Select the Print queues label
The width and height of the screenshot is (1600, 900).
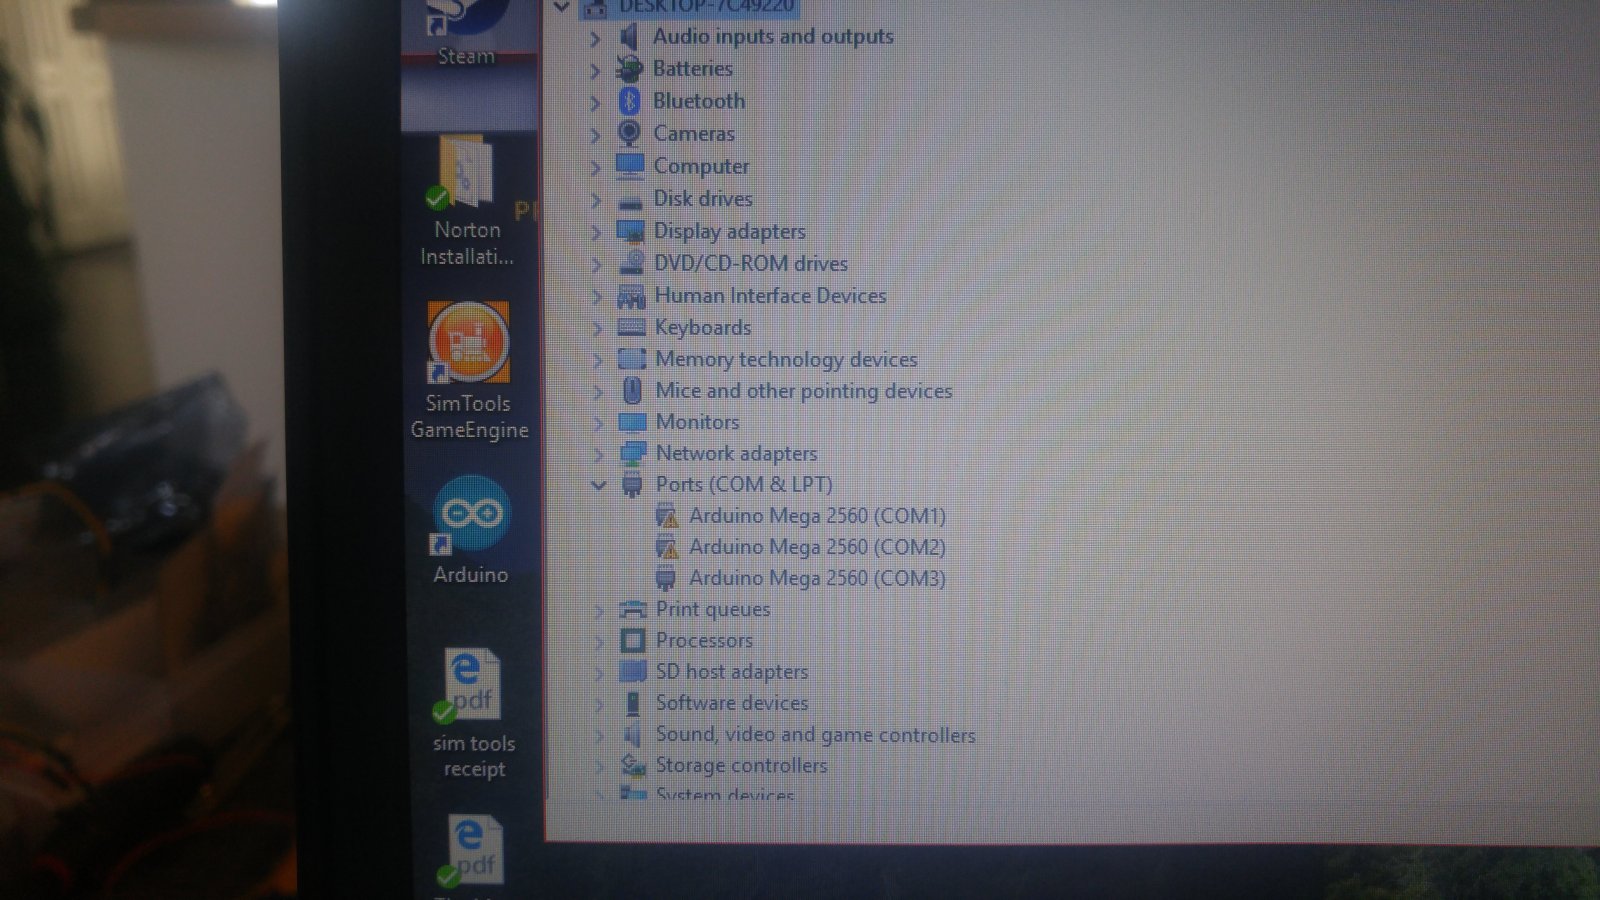pyautogui.click(x=713, y=609)
